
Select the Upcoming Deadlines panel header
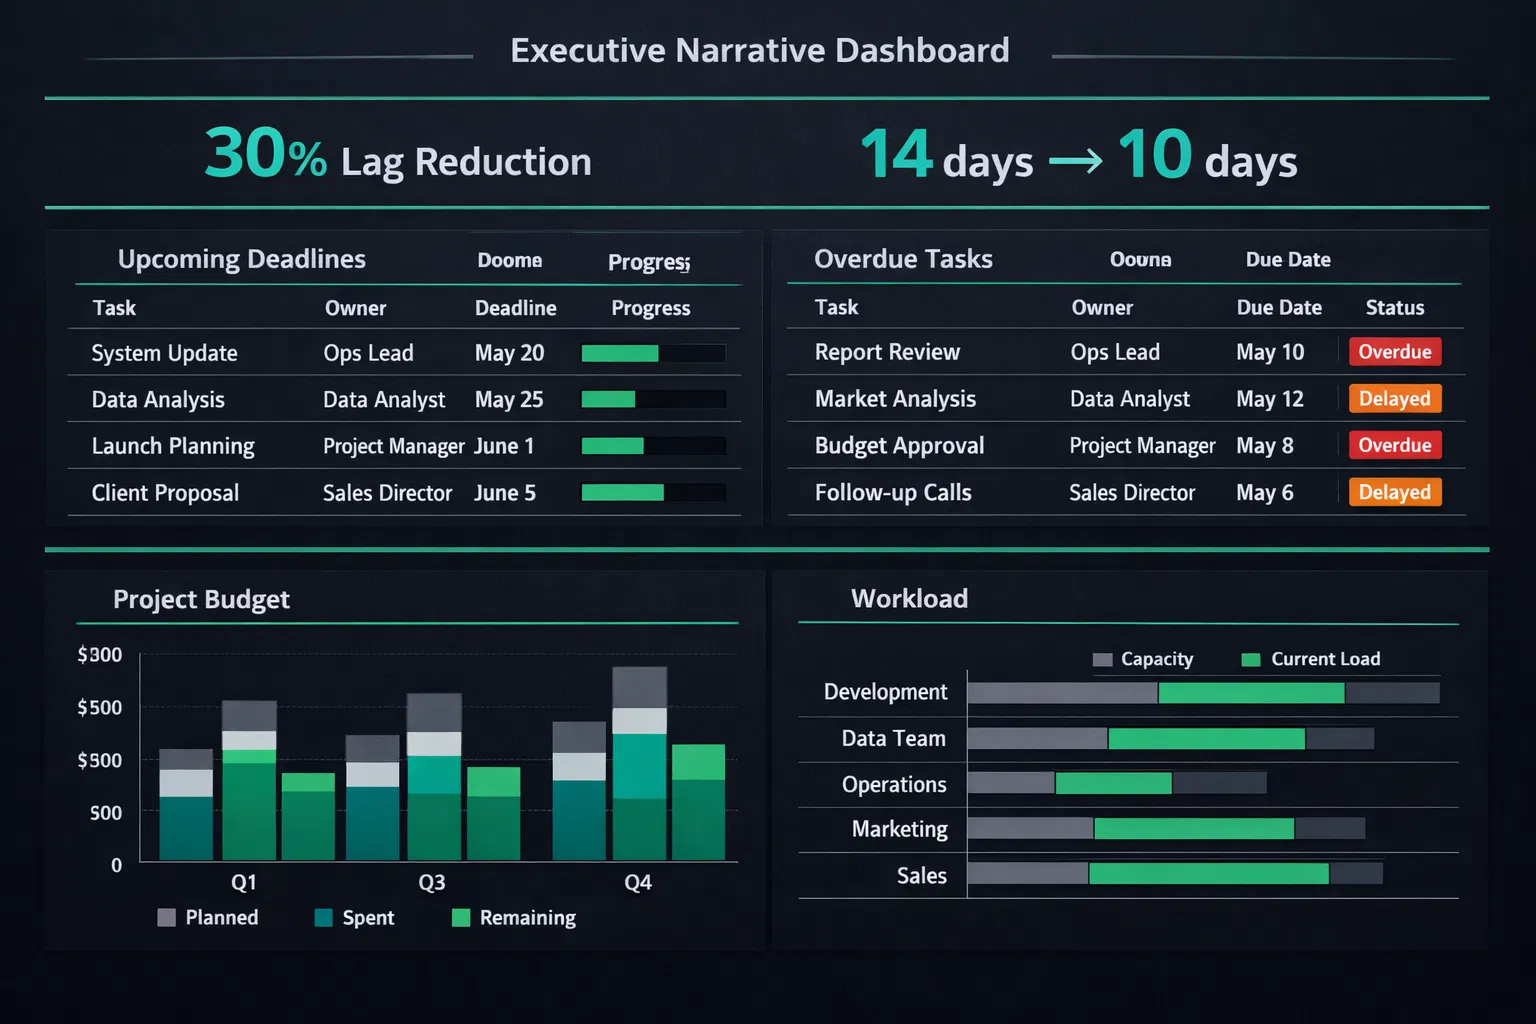pyautogui.click(x=240, y=258)
